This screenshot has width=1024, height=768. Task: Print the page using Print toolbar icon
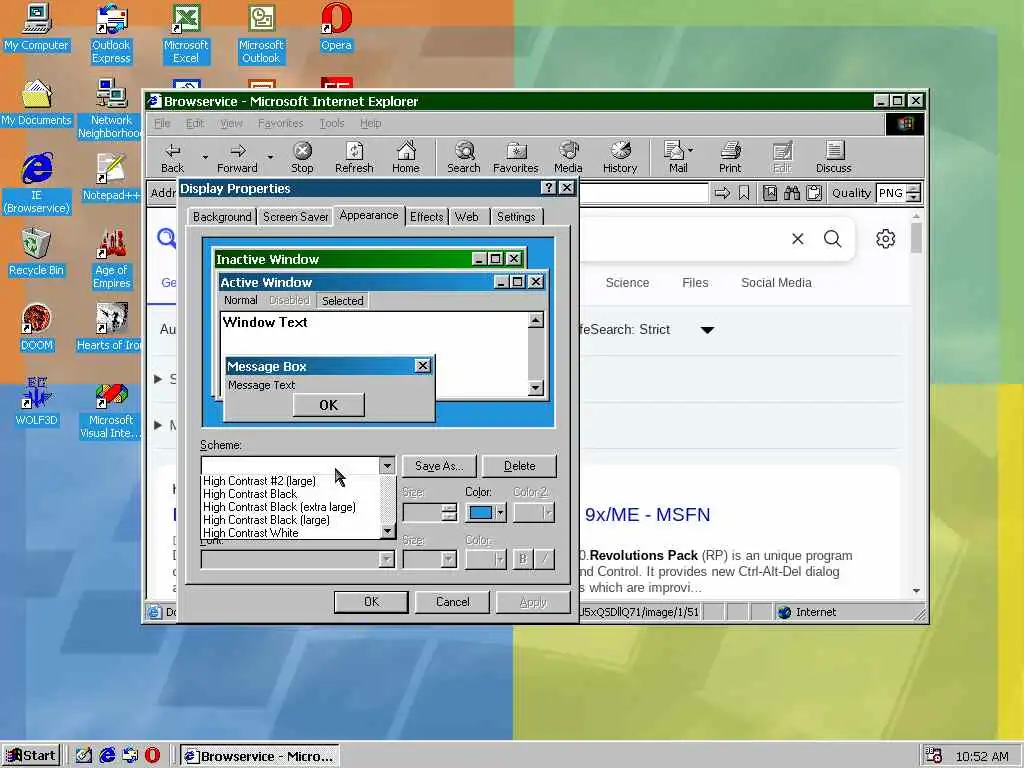[x=730, y=157]
